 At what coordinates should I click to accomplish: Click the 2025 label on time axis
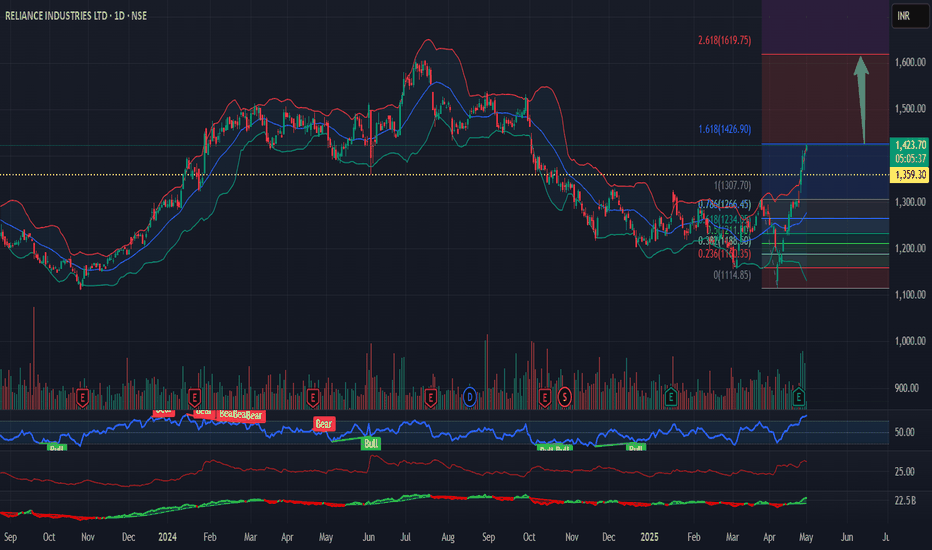[x=649, y=537]
